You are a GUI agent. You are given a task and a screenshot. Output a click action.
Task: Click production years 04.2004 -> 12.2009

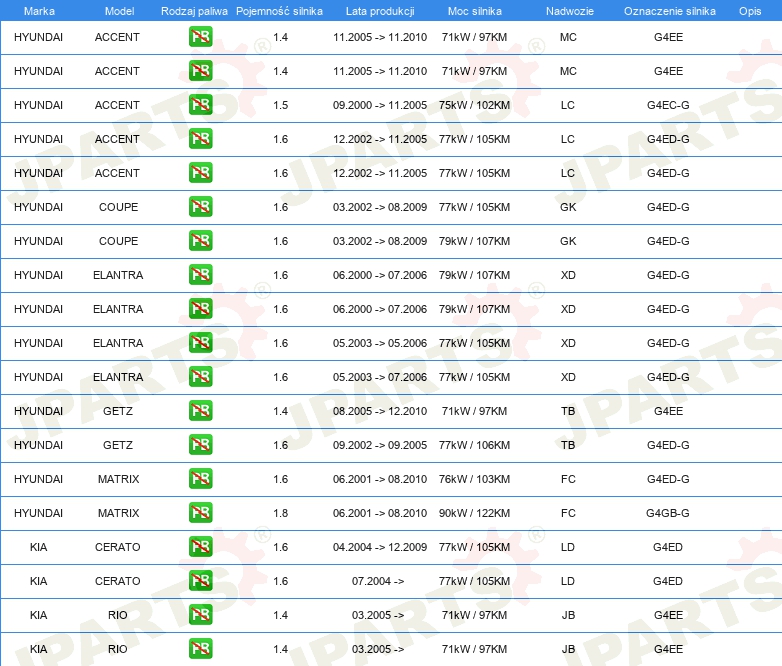[380, 547]
